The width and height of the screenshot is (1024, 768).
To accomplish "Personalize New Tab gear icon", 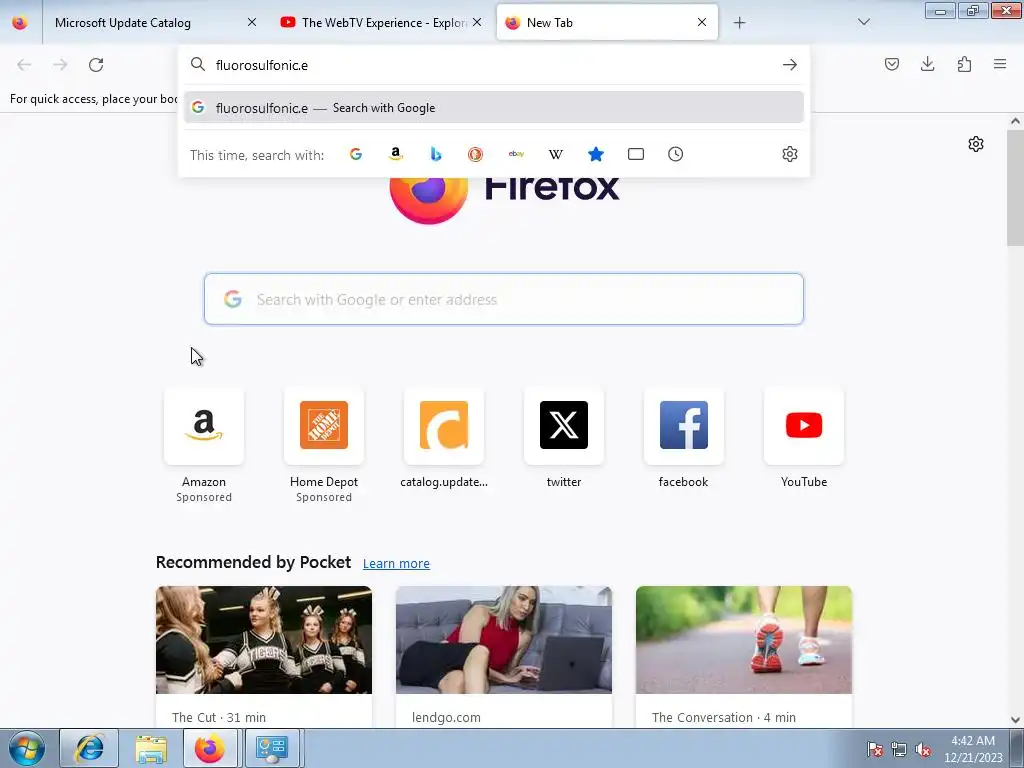I will (976, 144).
